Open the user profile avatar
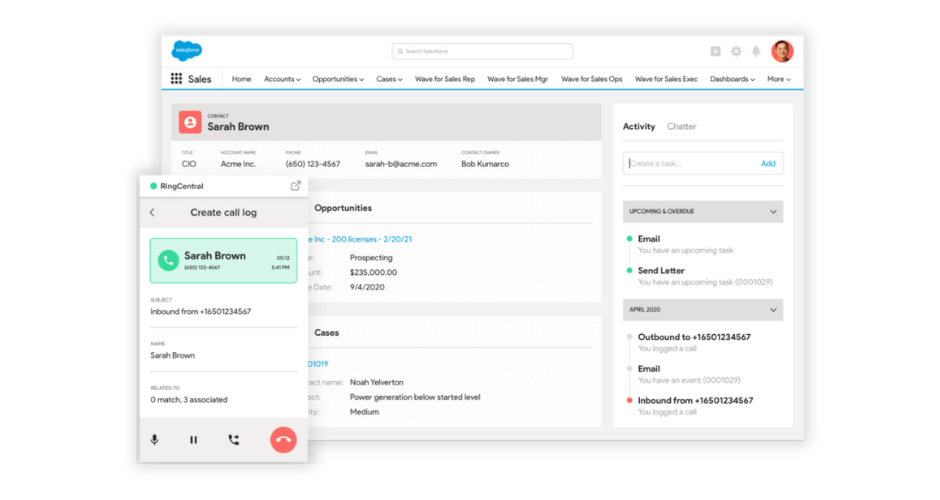940x500 pixels. pos(782,52)
